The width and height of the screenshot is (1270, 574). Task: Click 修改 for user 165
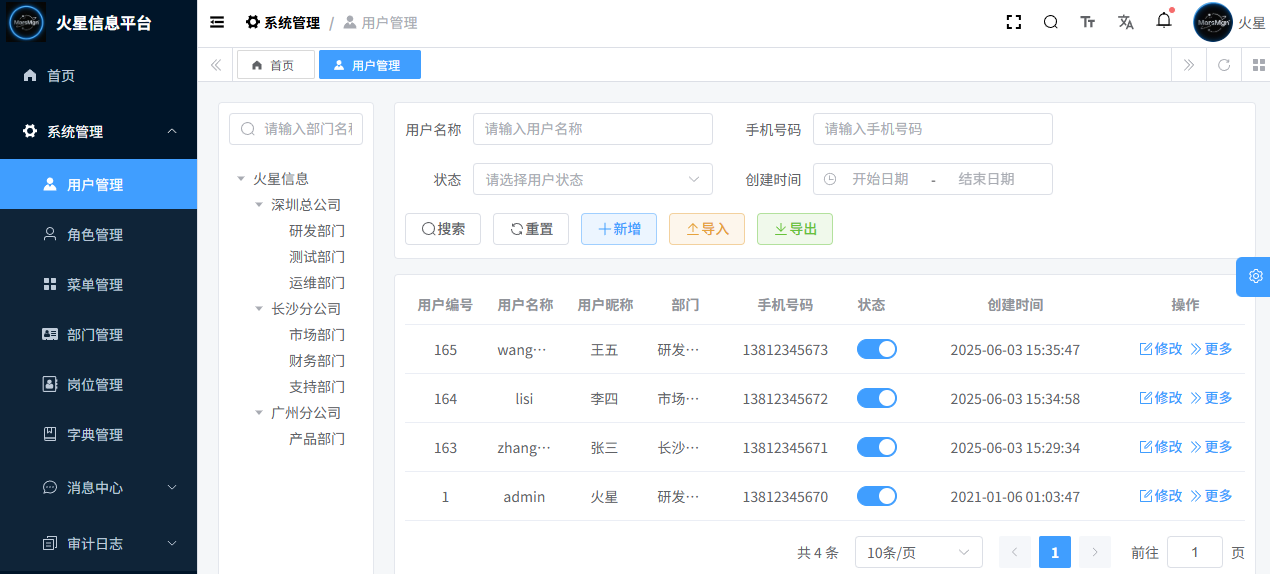coord(1161,349)
